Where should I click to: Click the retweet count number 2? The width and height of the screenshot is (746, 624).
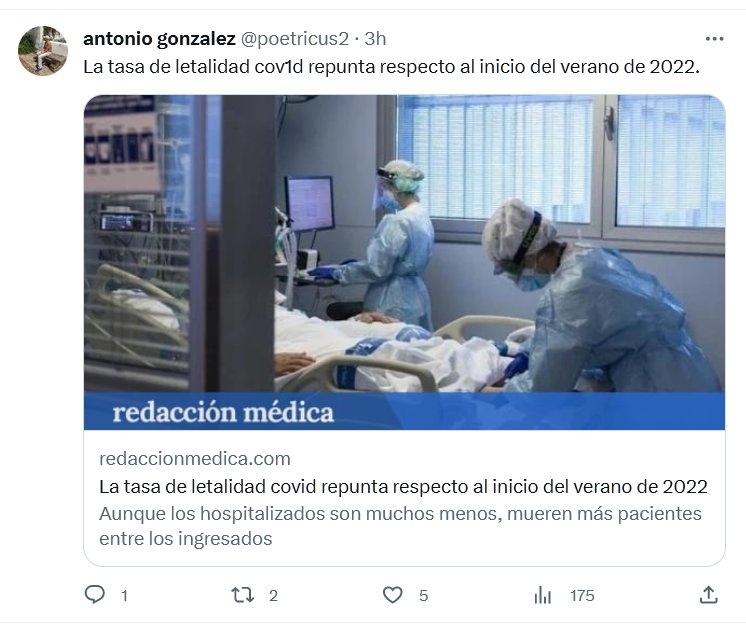click(273, 595)
